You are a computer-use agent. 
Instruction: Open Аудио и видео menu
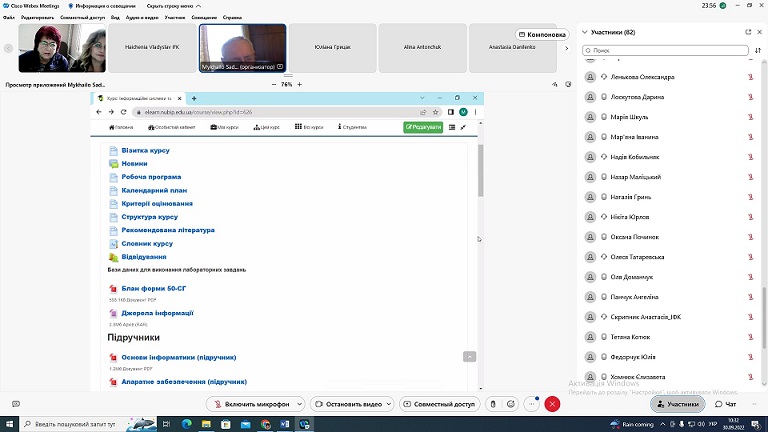point(142,18)
